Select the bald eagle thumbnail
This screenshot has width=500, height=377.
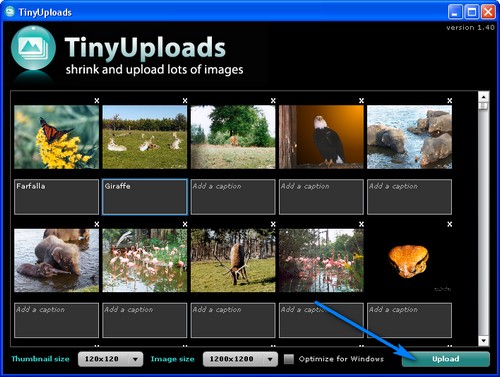[x=321, y=137]
